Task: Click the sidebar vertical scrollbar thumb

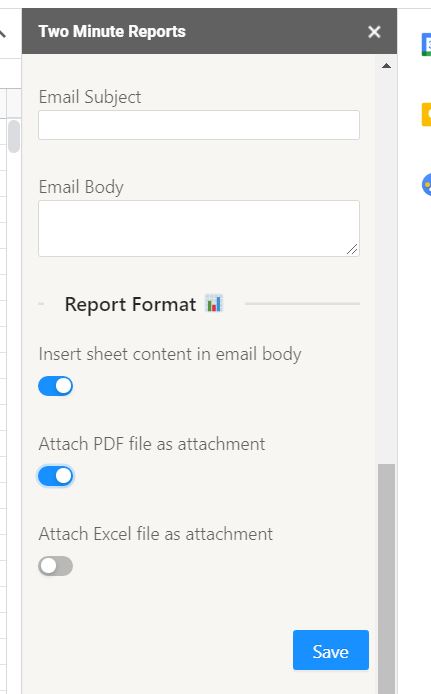Action: (x=386, y=578)
